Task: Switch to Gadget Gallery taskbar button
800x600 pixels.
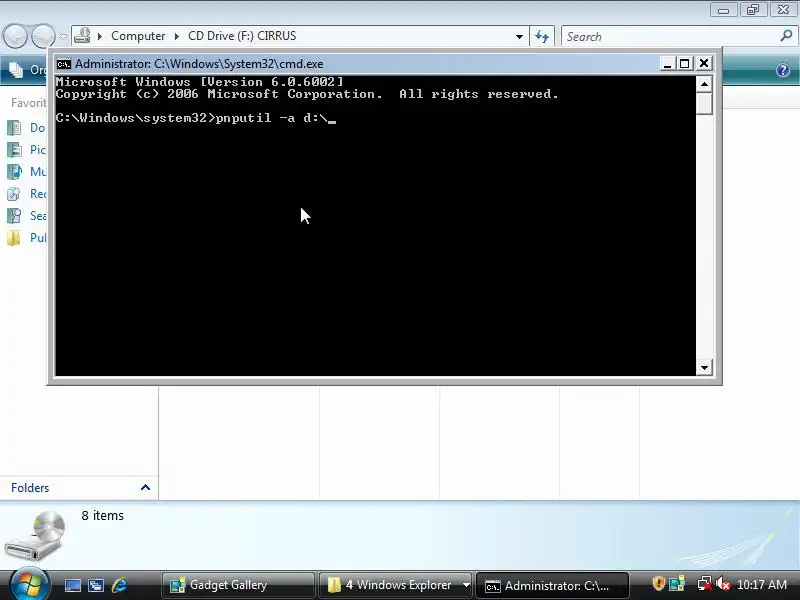Action: (x=238, y=585)
